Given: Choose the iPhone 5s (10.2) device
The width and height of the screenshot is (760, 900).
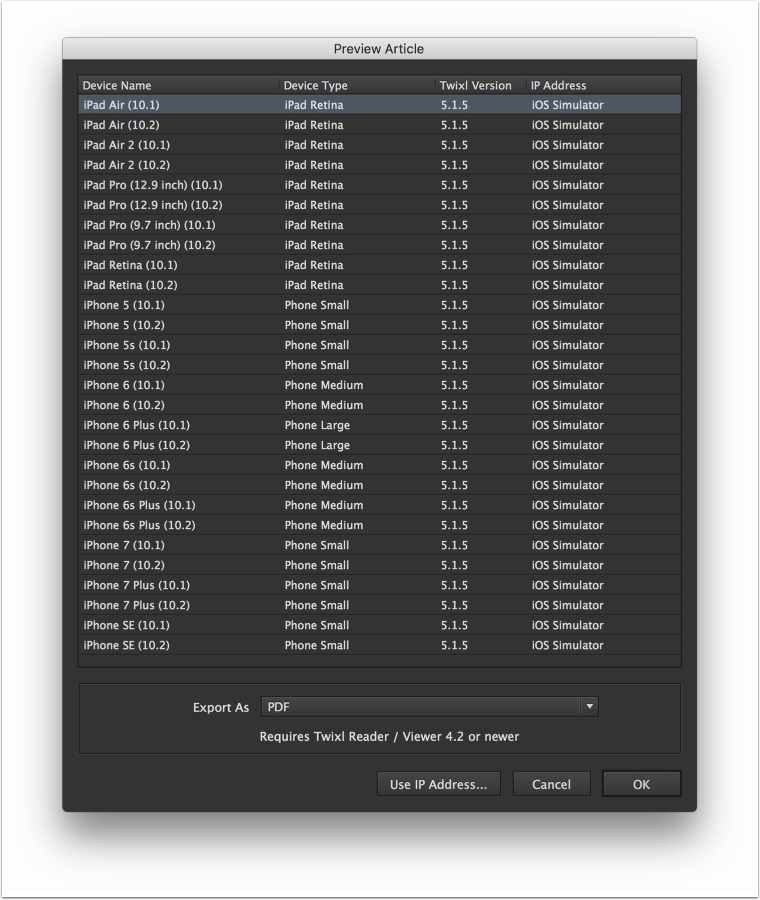Looking at the screenshot, I should (379, 365).
